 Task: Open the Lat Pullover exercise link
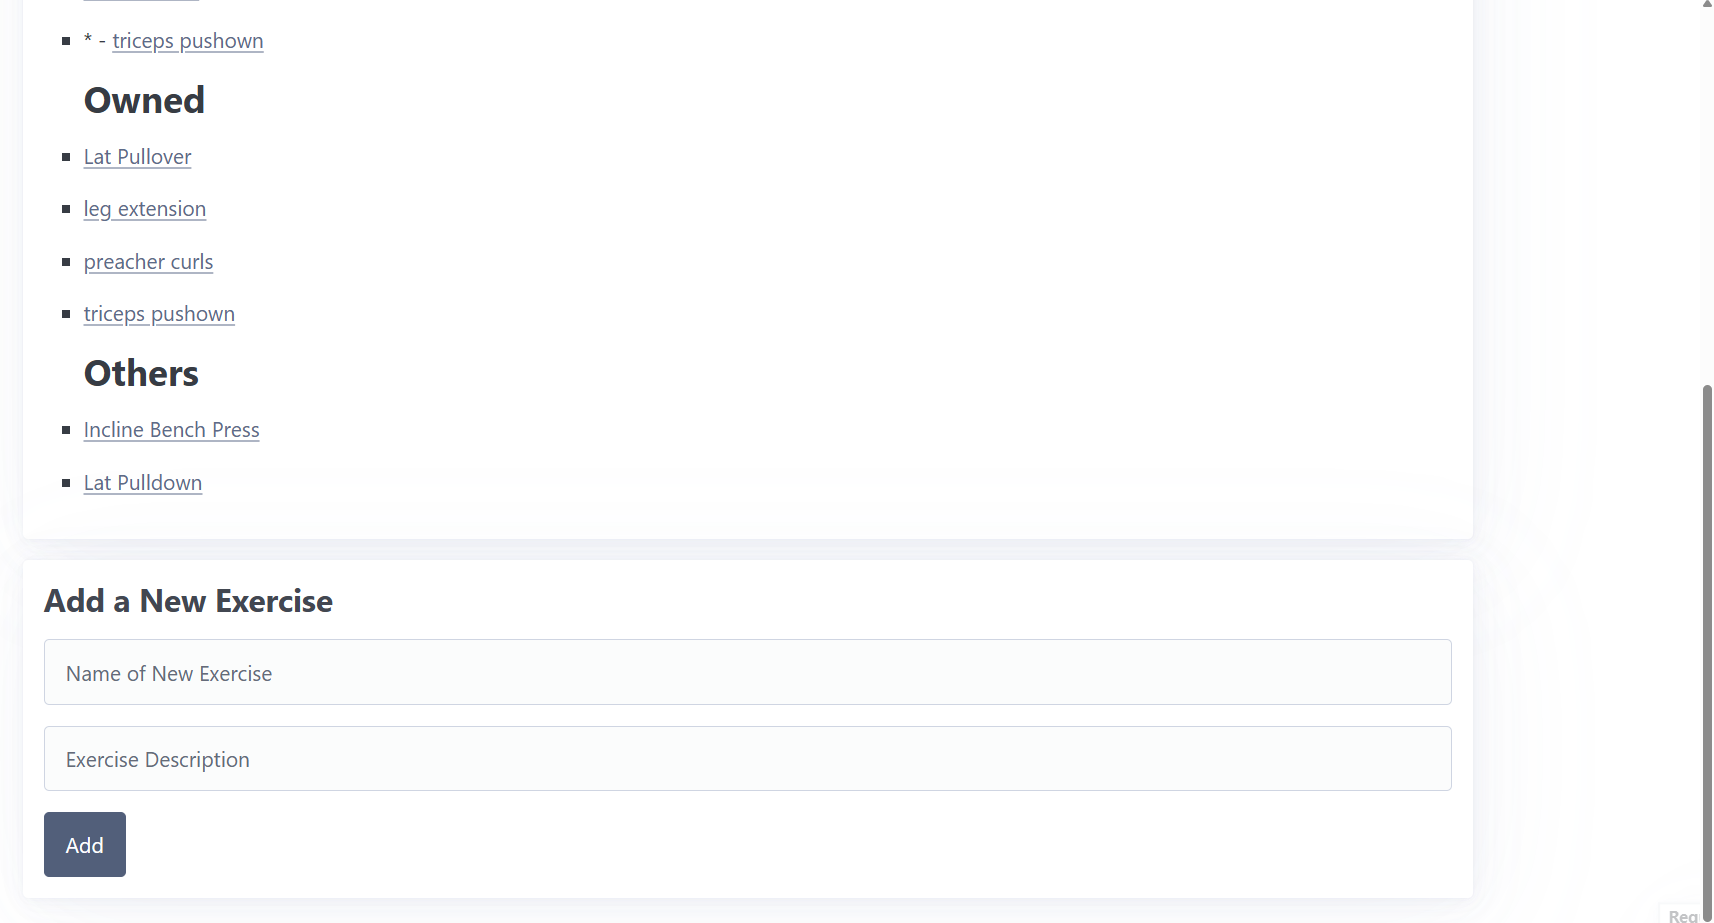(137, 157)
